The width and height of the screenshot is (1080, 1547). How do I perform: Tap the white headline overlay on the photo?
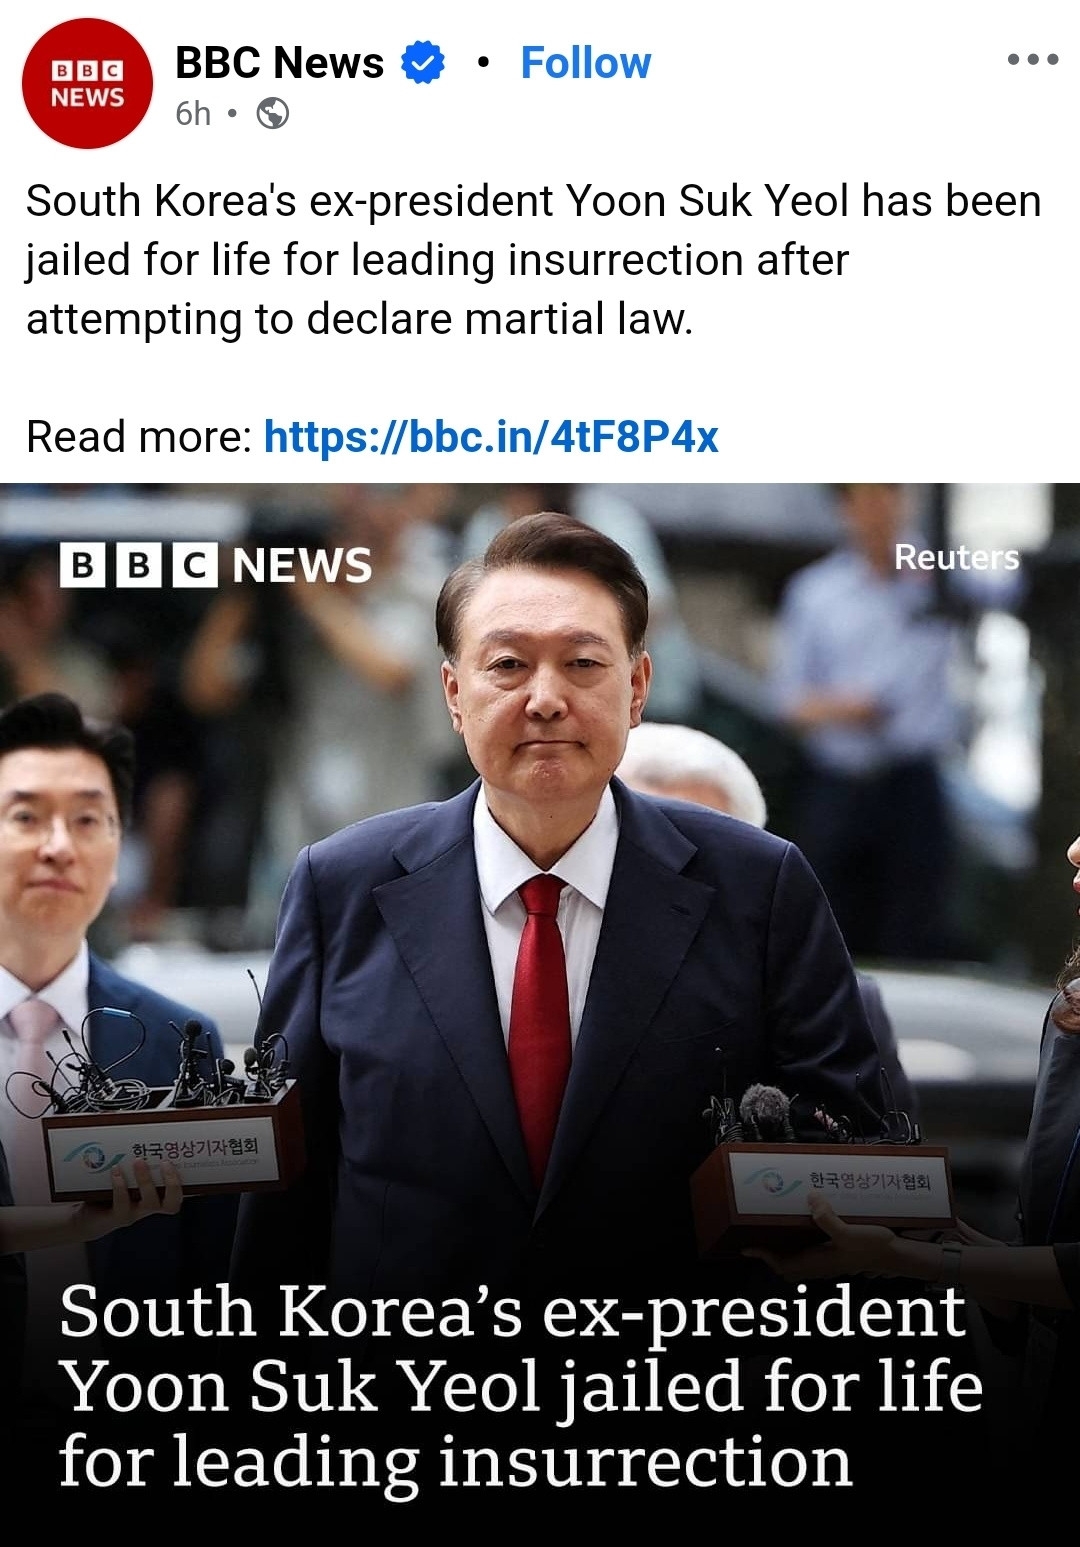tap(520, 1386)
